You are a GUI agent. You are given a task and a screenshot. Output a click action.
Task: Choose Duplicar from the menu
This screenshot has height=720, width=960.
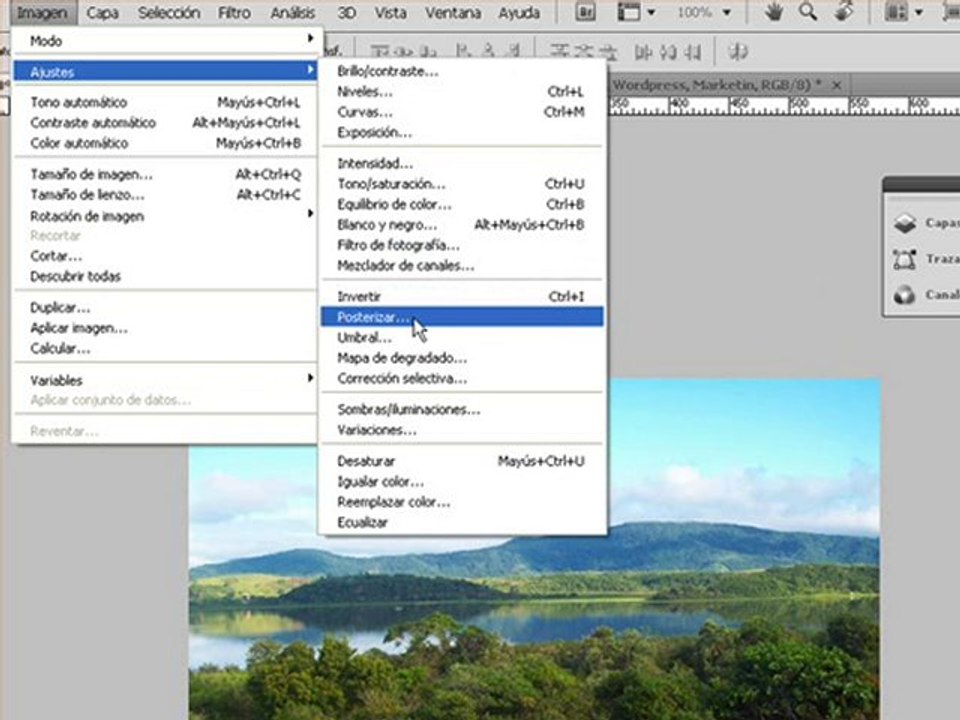164,307
